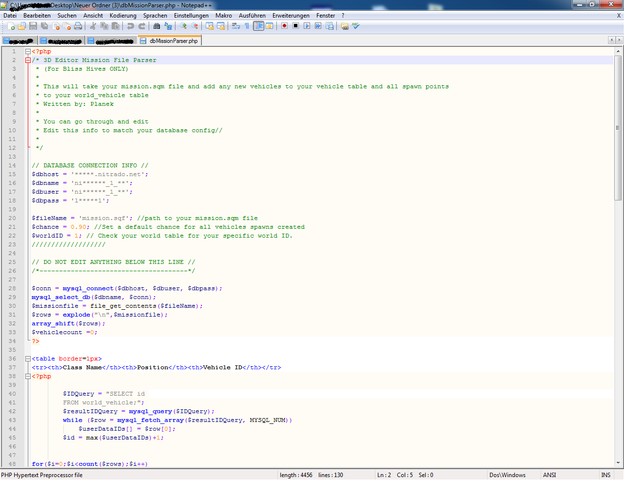The width and height of the screenshot is (624, 480).
Task: Save all open files
Action: click(x=44, y=26)
